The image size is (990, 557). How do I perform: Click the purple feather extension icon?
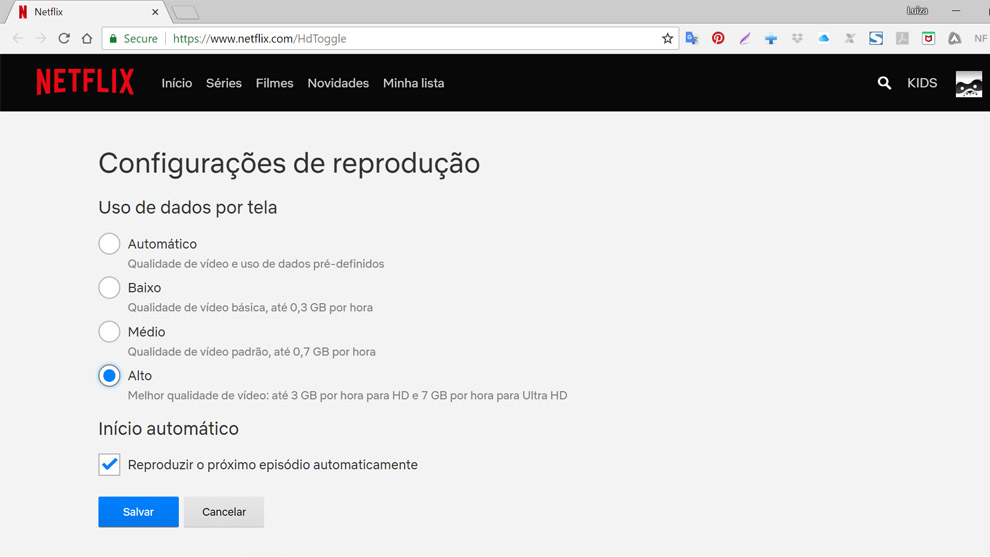[x=744, y=39]
